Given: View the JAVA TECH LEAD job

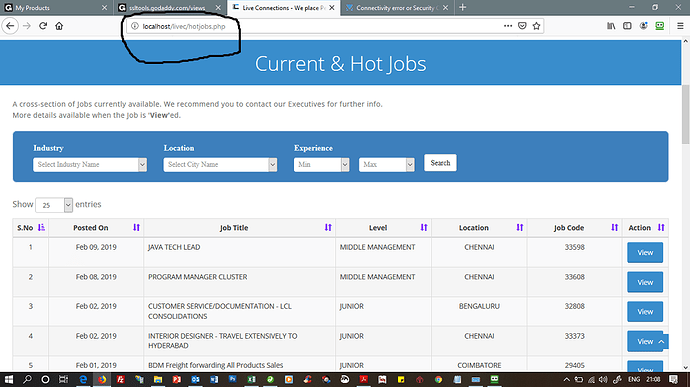Looking at the screenshot, I should [x=645, y=253].
